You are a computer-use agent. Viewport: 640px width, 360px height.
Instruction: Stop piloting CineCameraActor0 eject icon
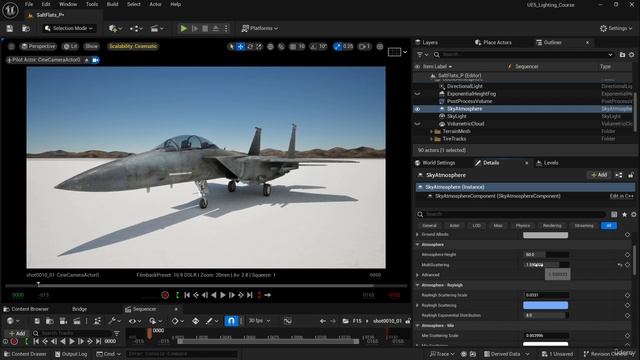click(87, 60)
